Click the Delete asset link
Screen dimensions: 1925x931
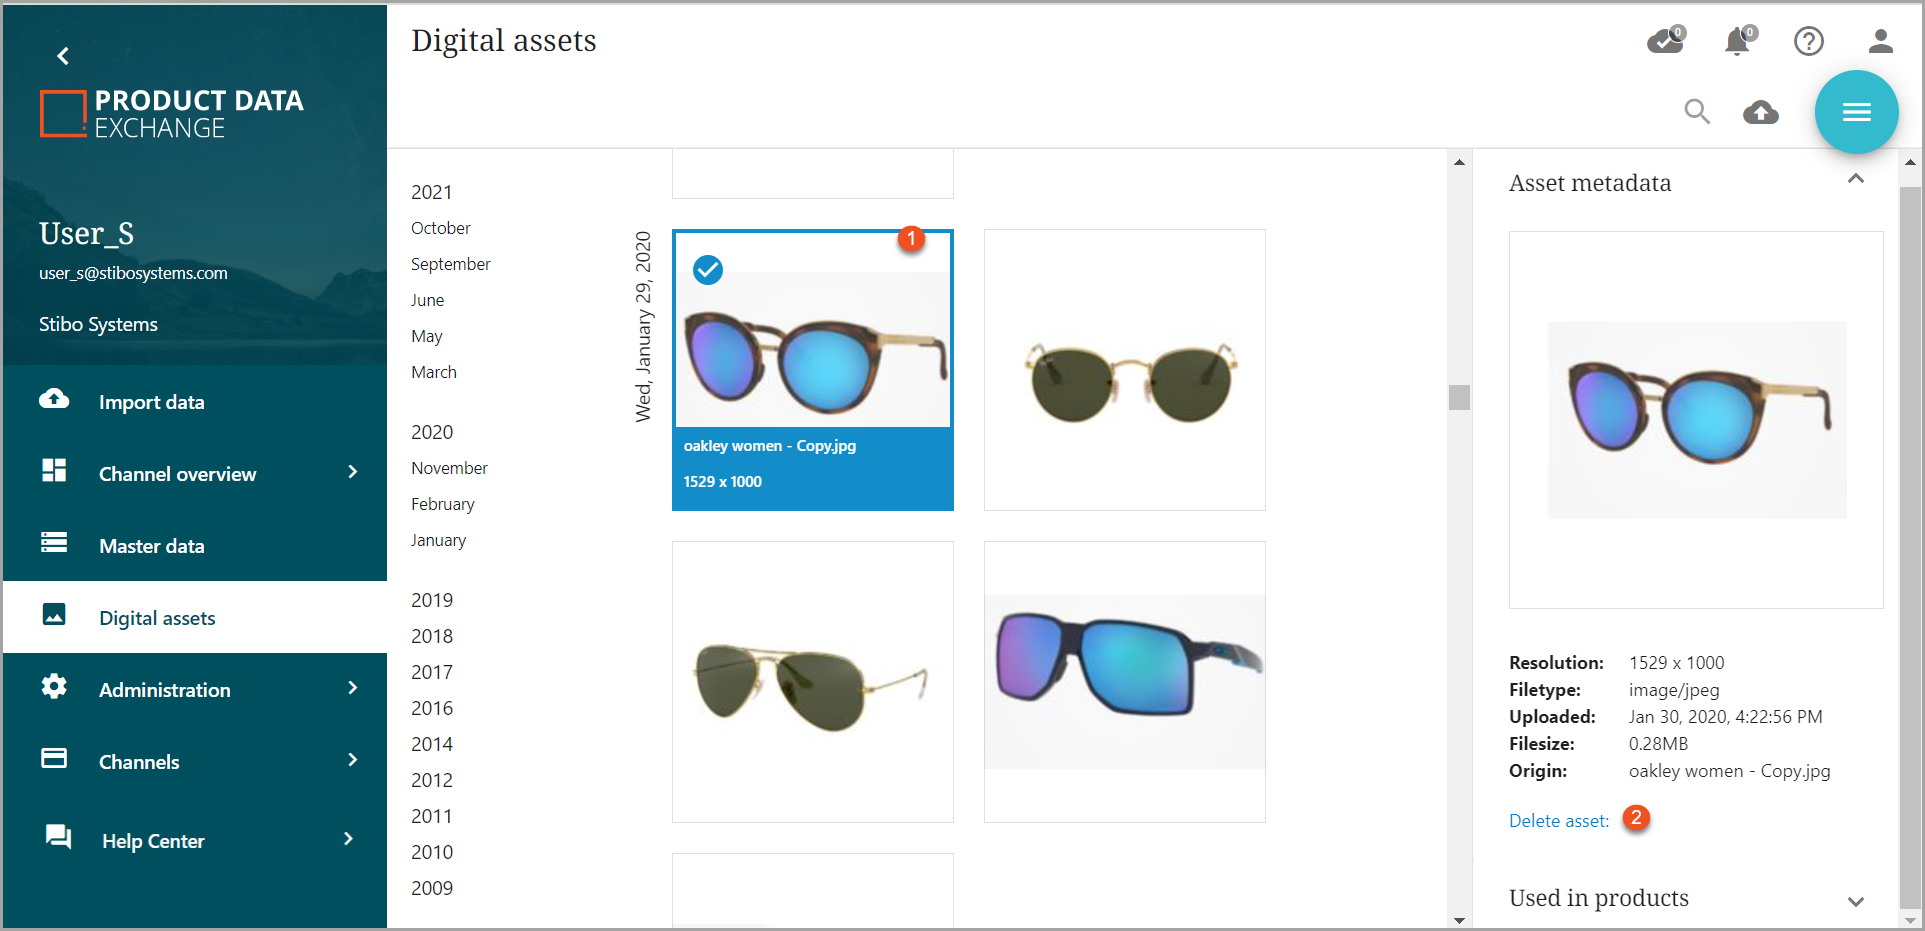(x=1559, y=821)
